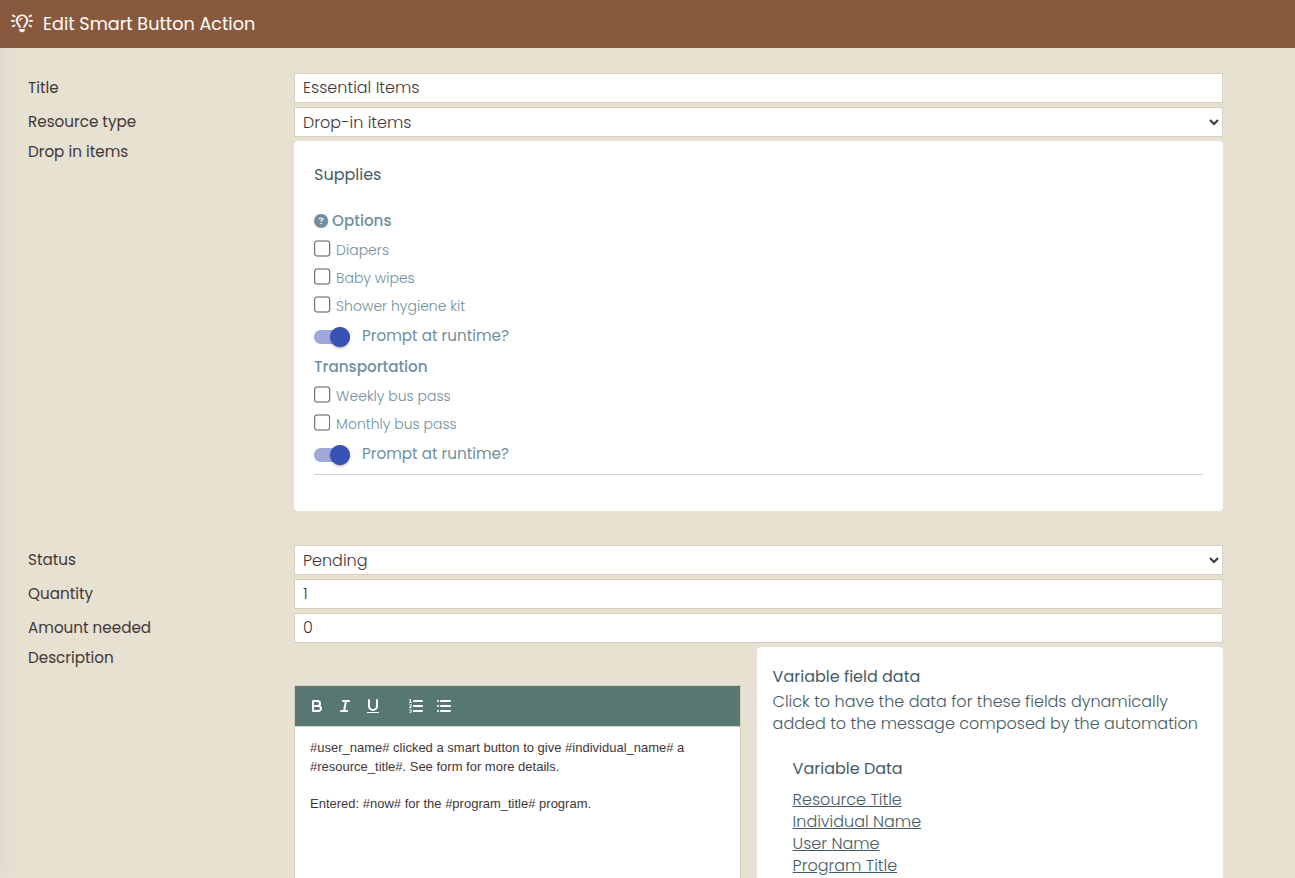Image resolution: width=1295 pixels, height=878 pixels.
Task: Select the Shower hygiene kit checkbox
Action: click(322, 305)
